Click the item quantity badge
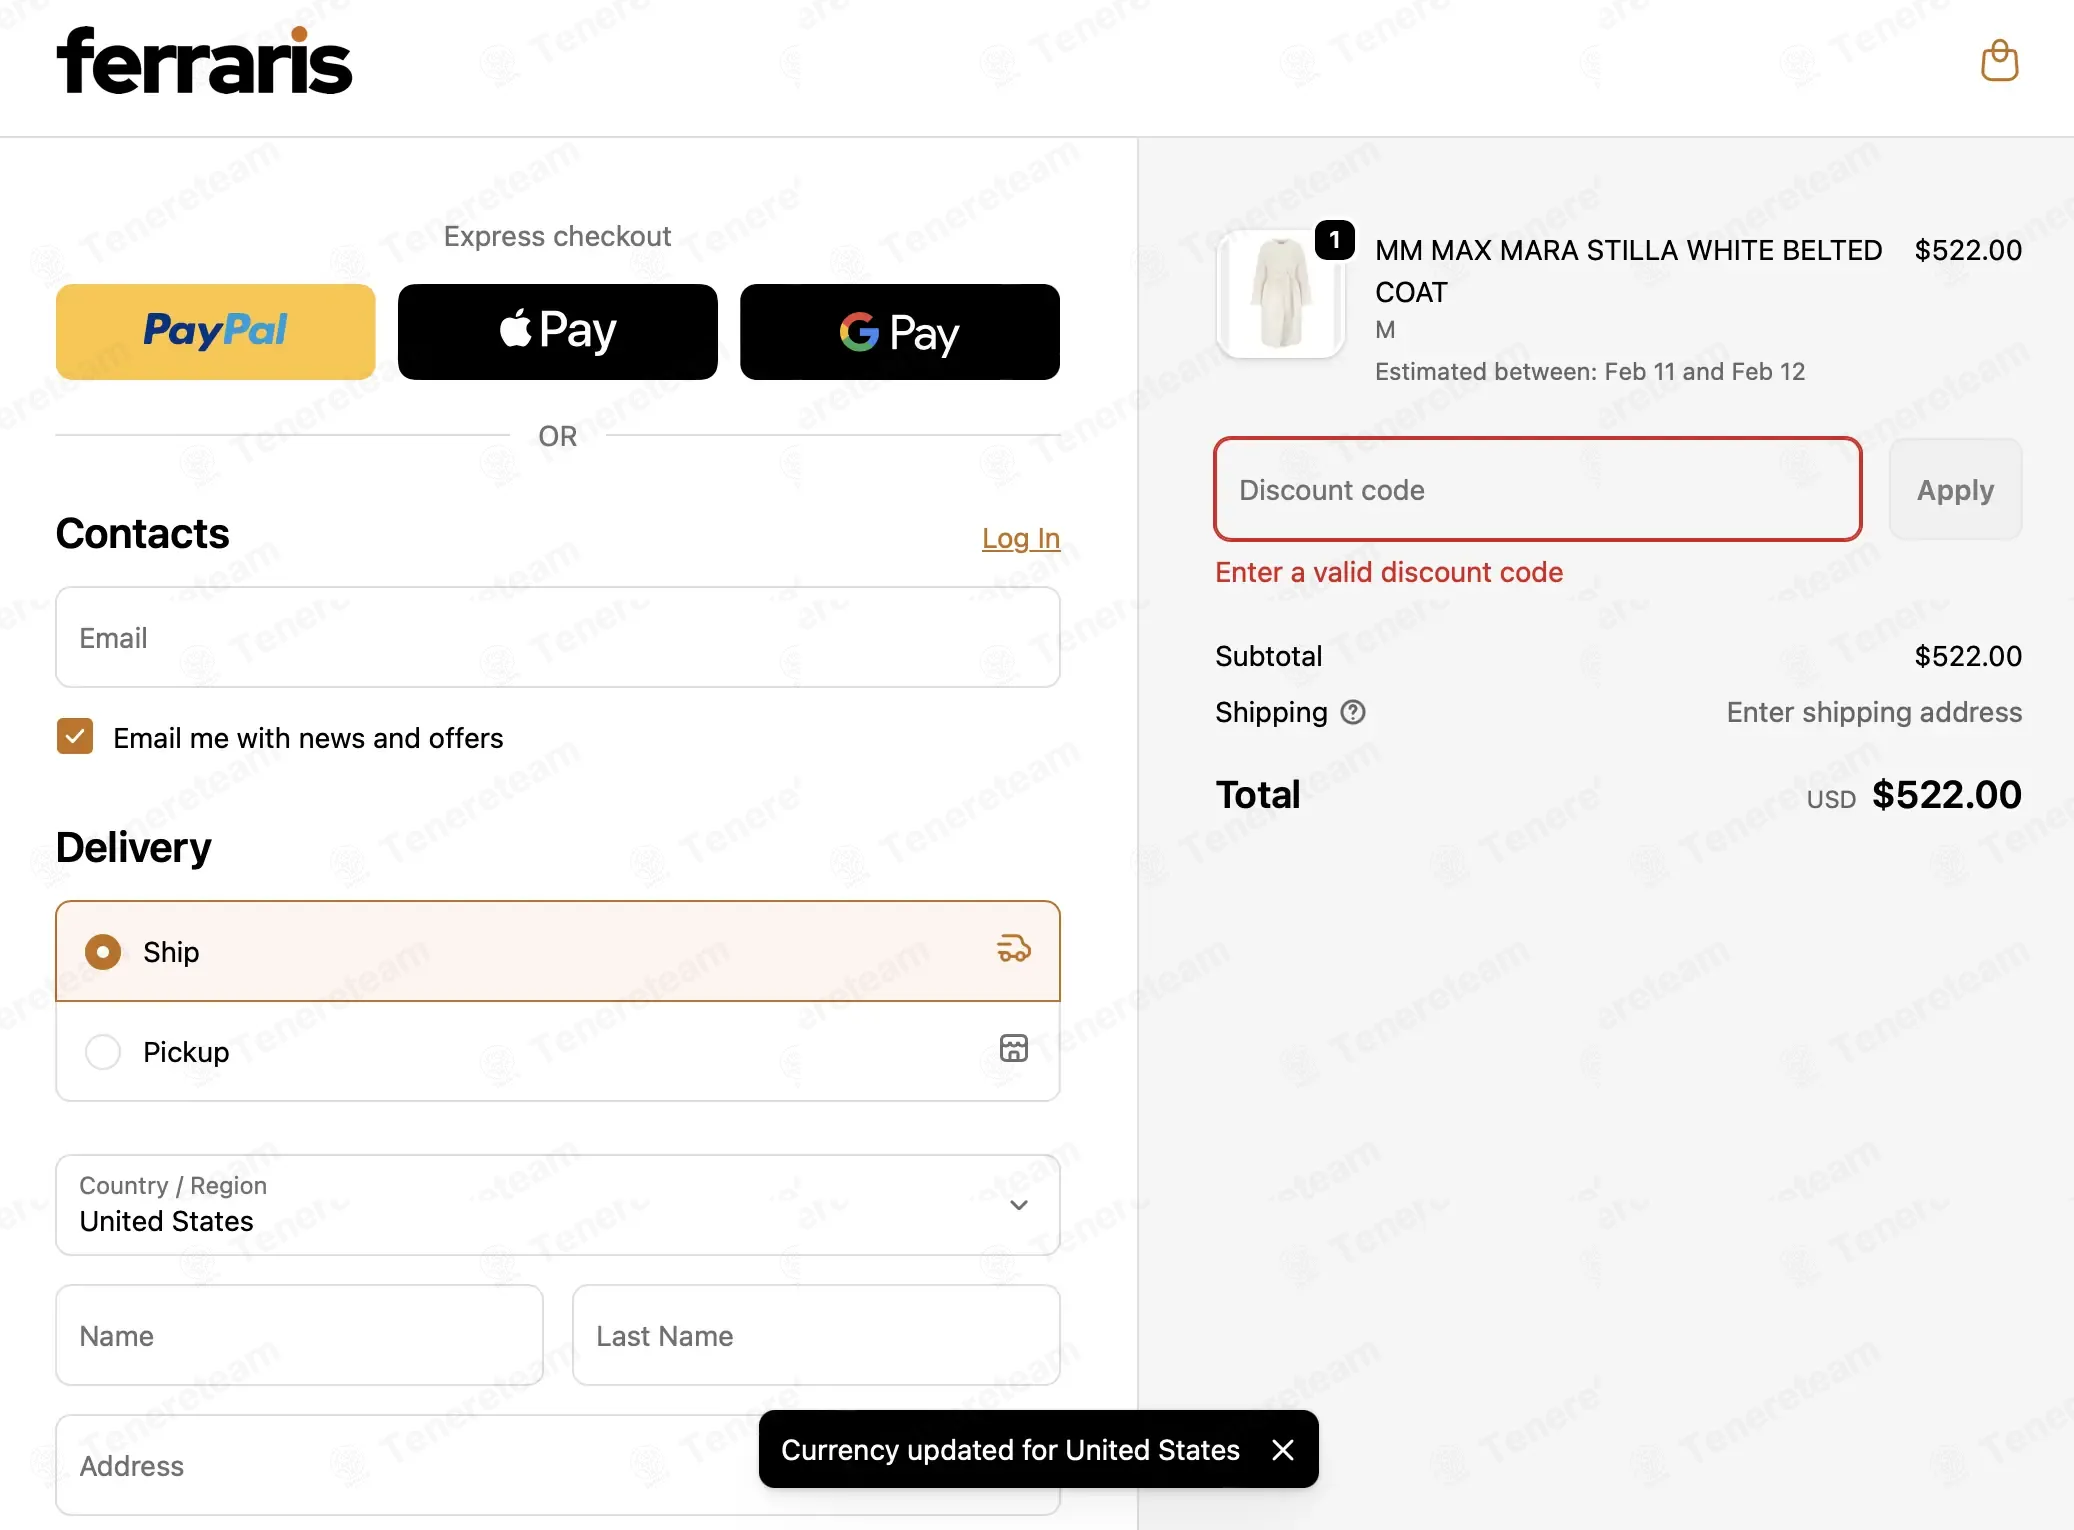This screenshot has width=2074, height=1530. point(1334,240)
